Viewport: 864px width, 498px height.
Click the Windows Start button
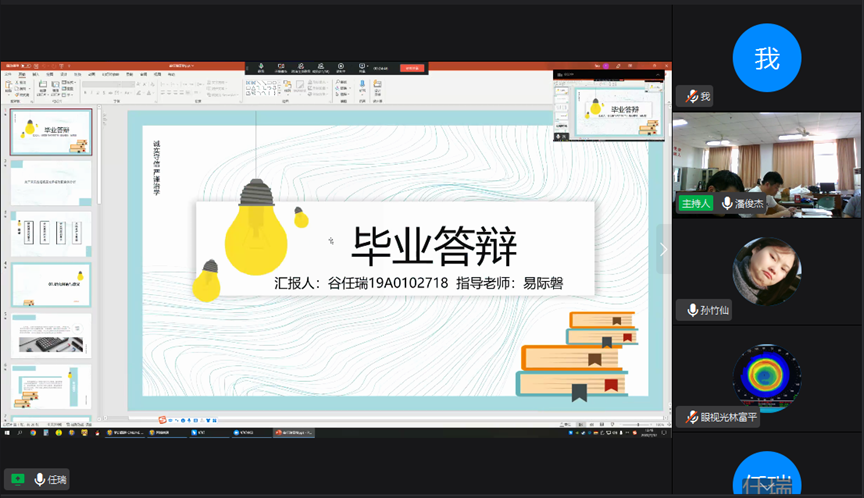6,432
